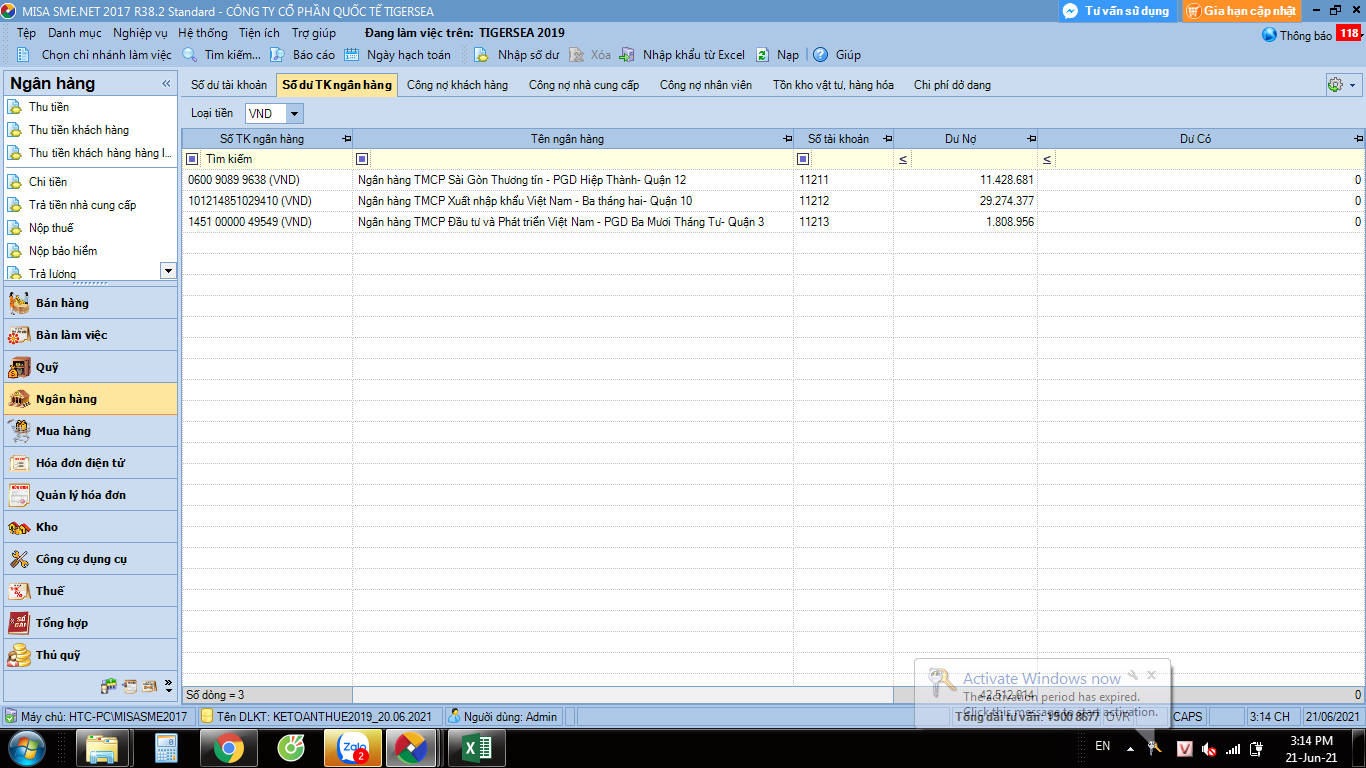Open the Trợ giúp menu
Viewport: 1366px width, 768px height.
pyautogui.click(x=314, y=33)
